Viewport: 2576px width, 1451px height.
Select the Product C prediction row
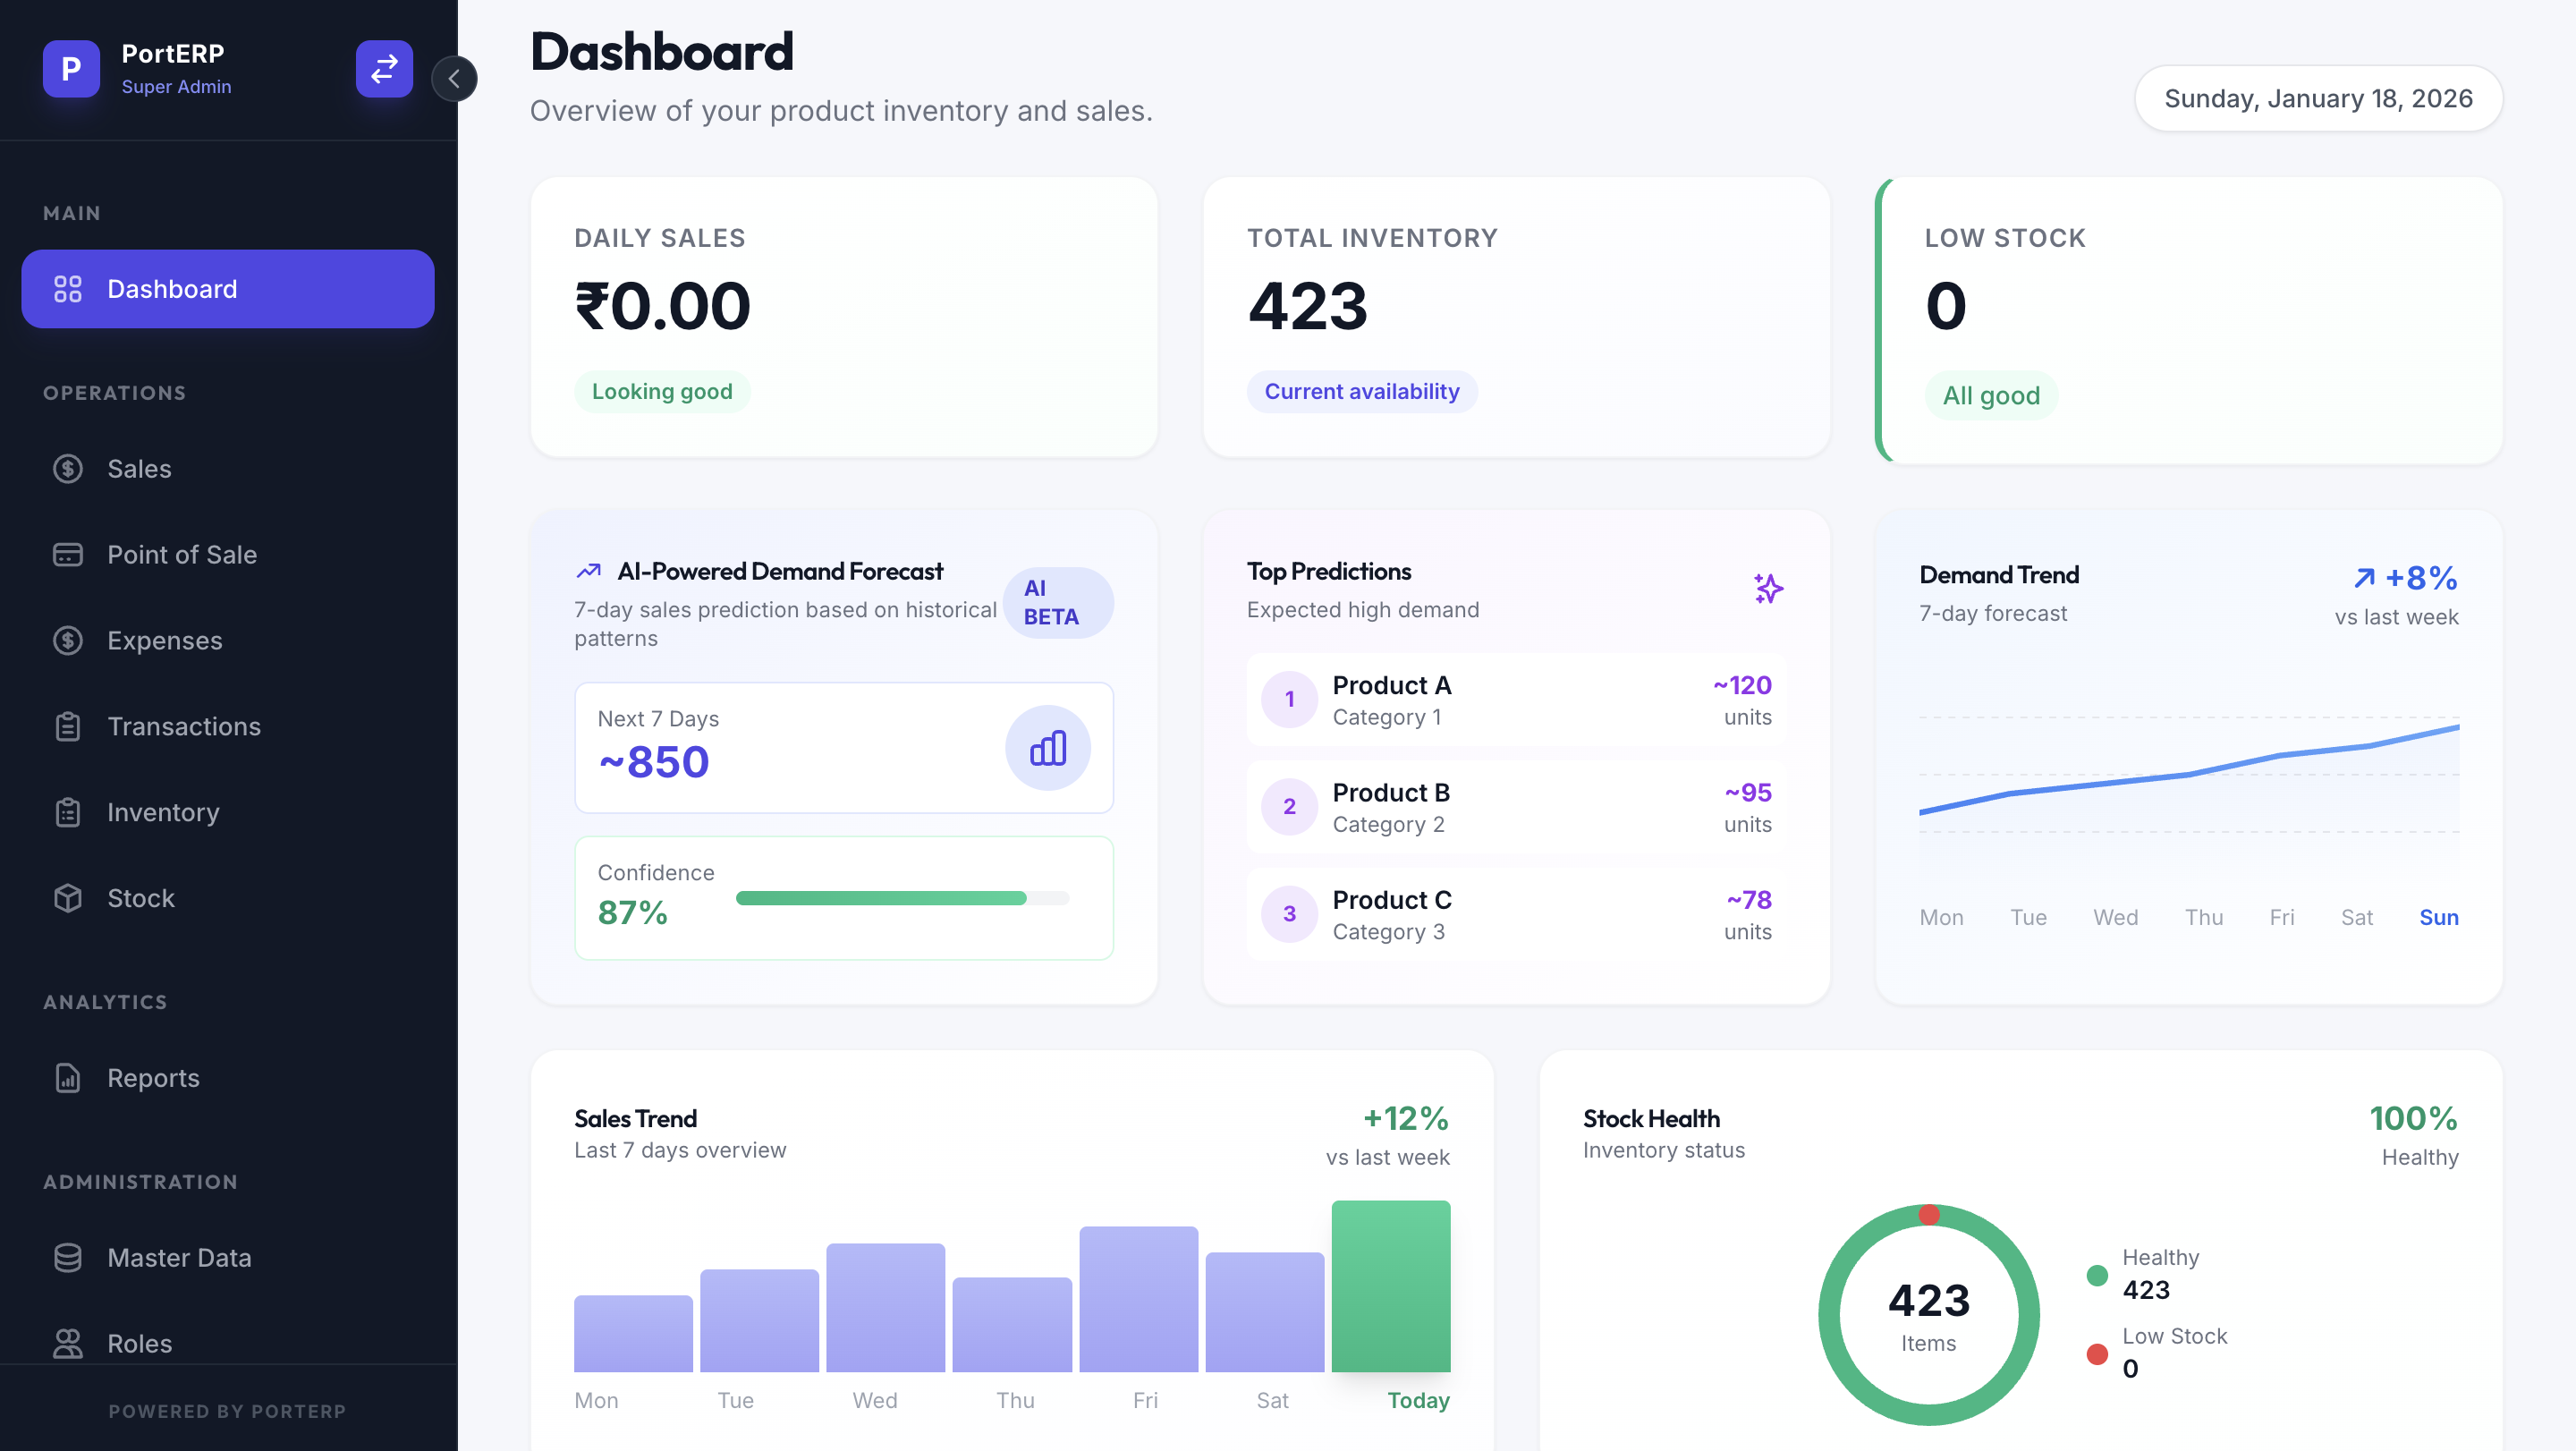click(1516, 914)
